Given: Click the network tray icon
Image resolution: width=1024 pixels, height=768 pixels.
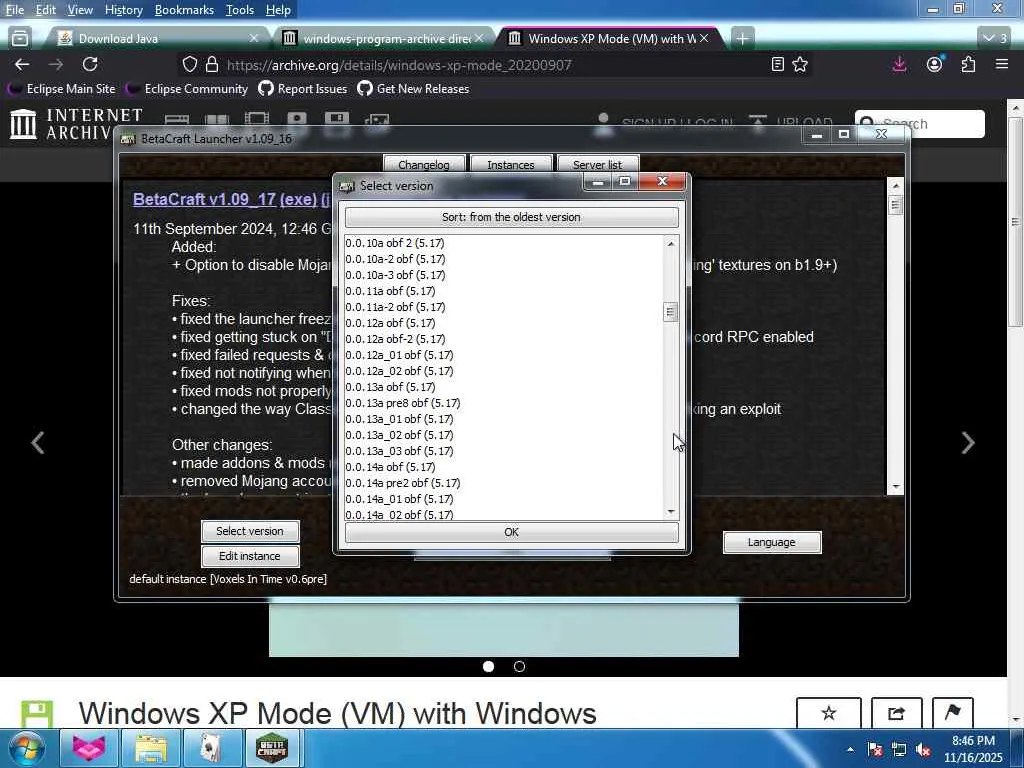Looking at the screenshot, I should point(899,750).
